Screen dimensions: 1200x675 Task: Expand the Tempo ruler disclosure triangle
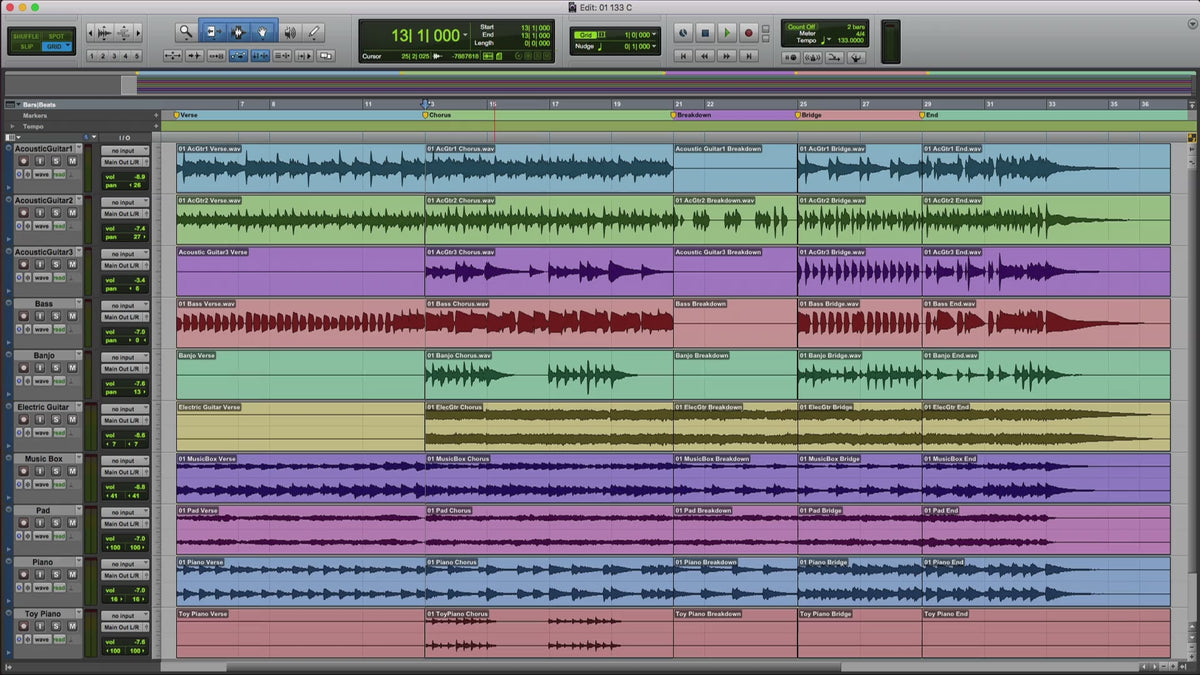(x=13, y=127)
